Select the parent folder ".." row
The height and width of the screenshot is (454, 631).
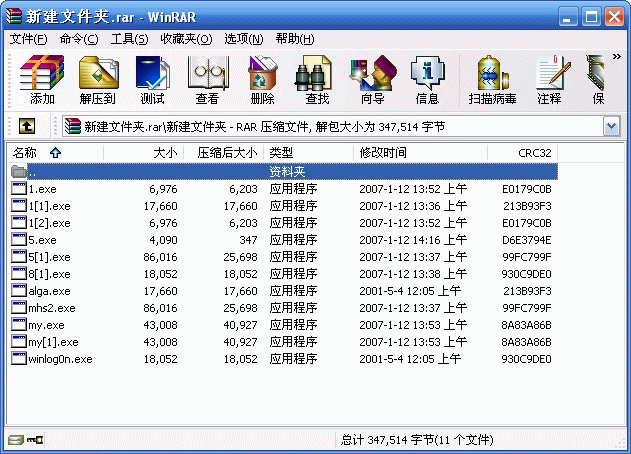pyautogui.click(x=284, y=172)
